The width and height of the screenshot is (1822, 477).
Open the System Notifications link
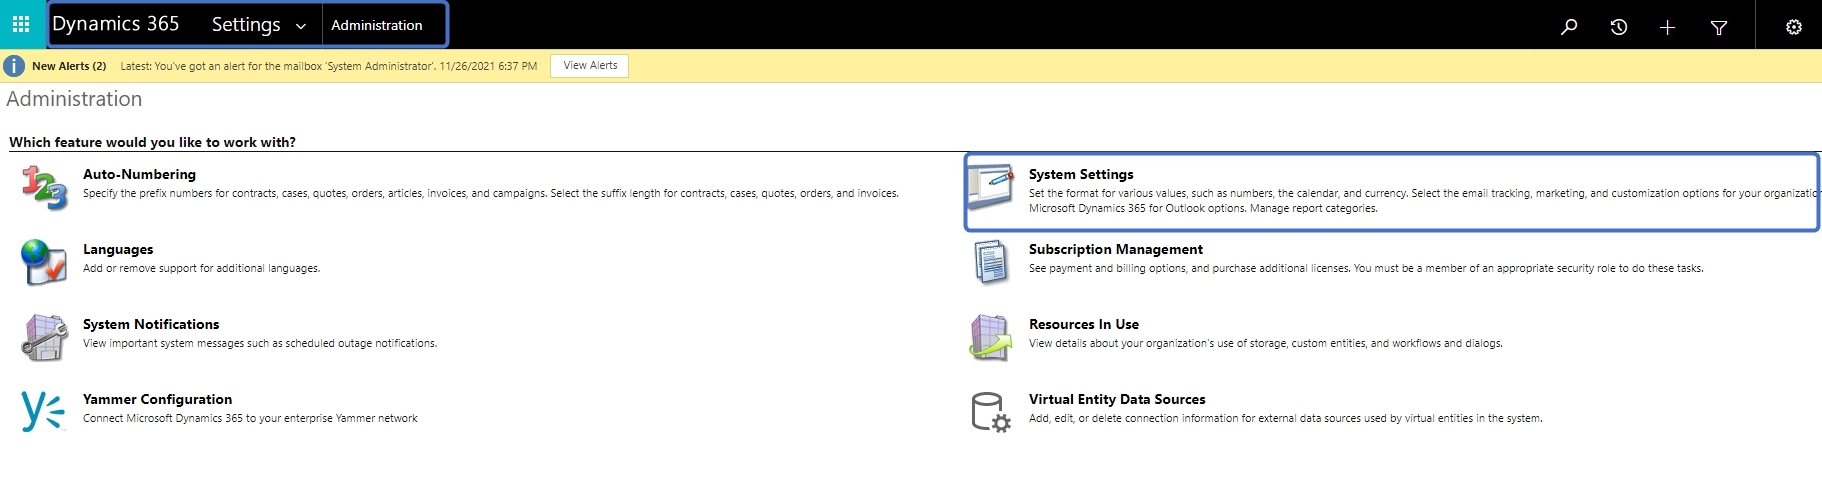point(151,324)
